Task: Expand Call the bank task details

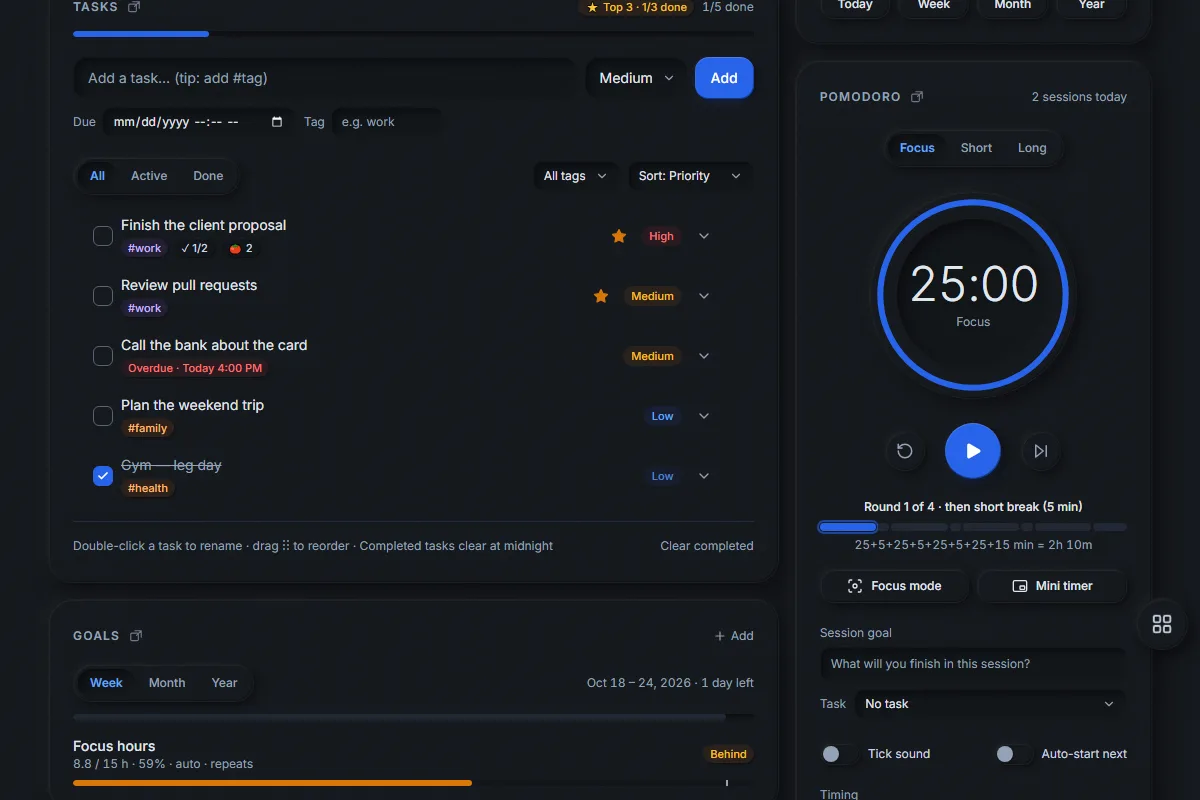Action: pyautogui.click(x=704, y=356)
